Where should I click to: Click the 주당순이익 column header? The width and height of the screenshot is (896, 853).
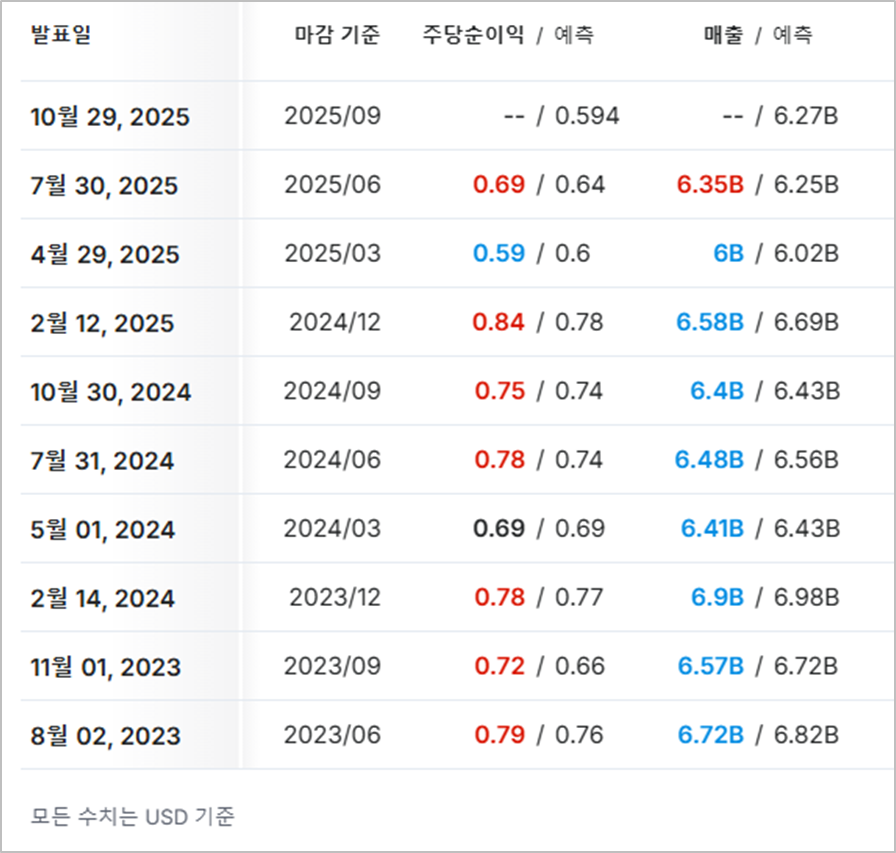point(473,34)
